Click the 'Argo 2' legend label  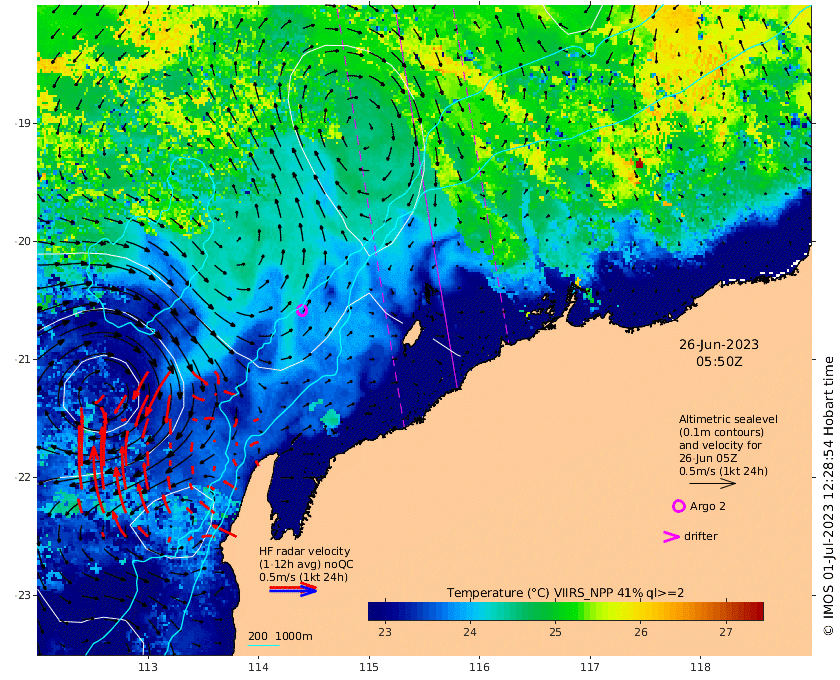(x=708, y=506)
